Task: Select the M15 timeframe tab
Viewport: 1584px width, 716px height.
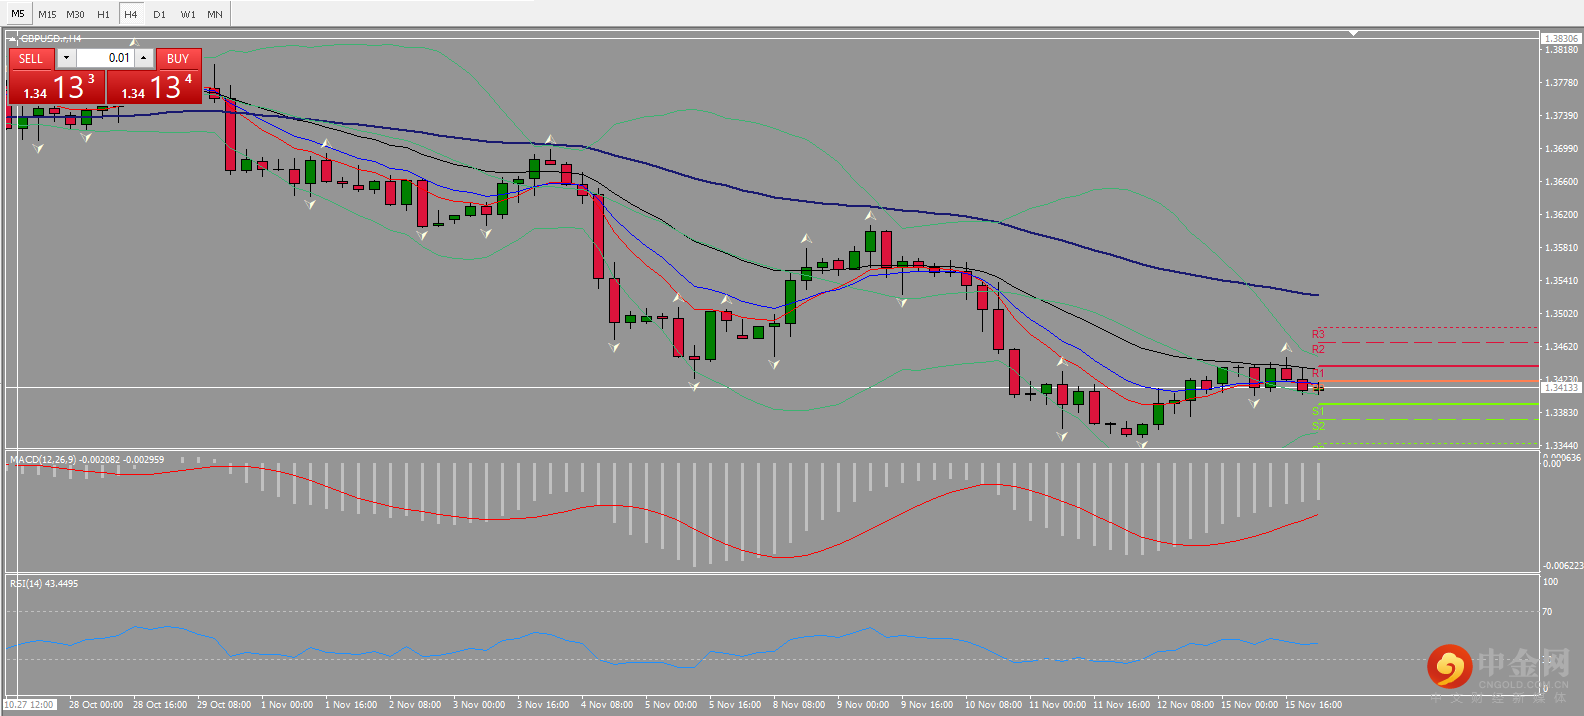Action: [x=47, y=15]
